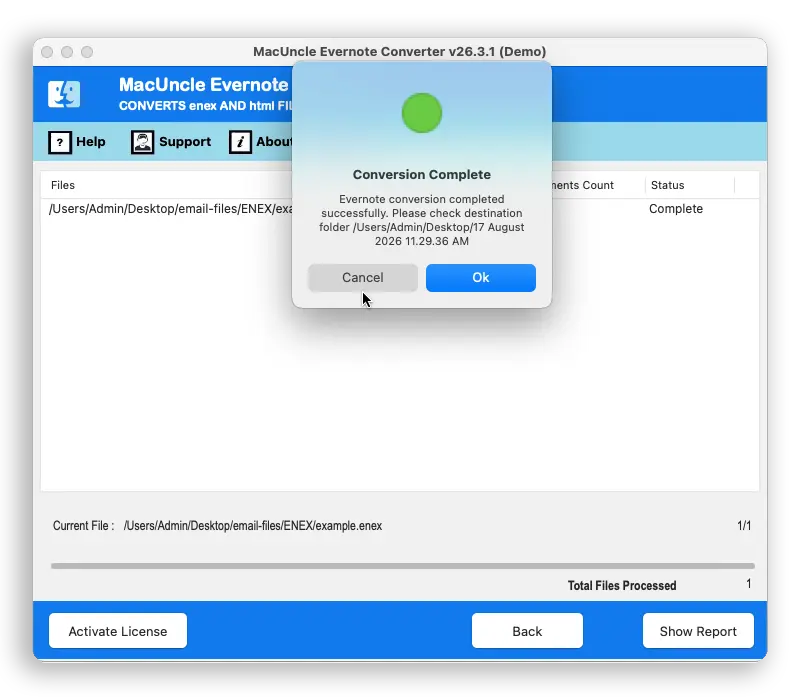Select the ENEX file path row

tap(171, 209)
